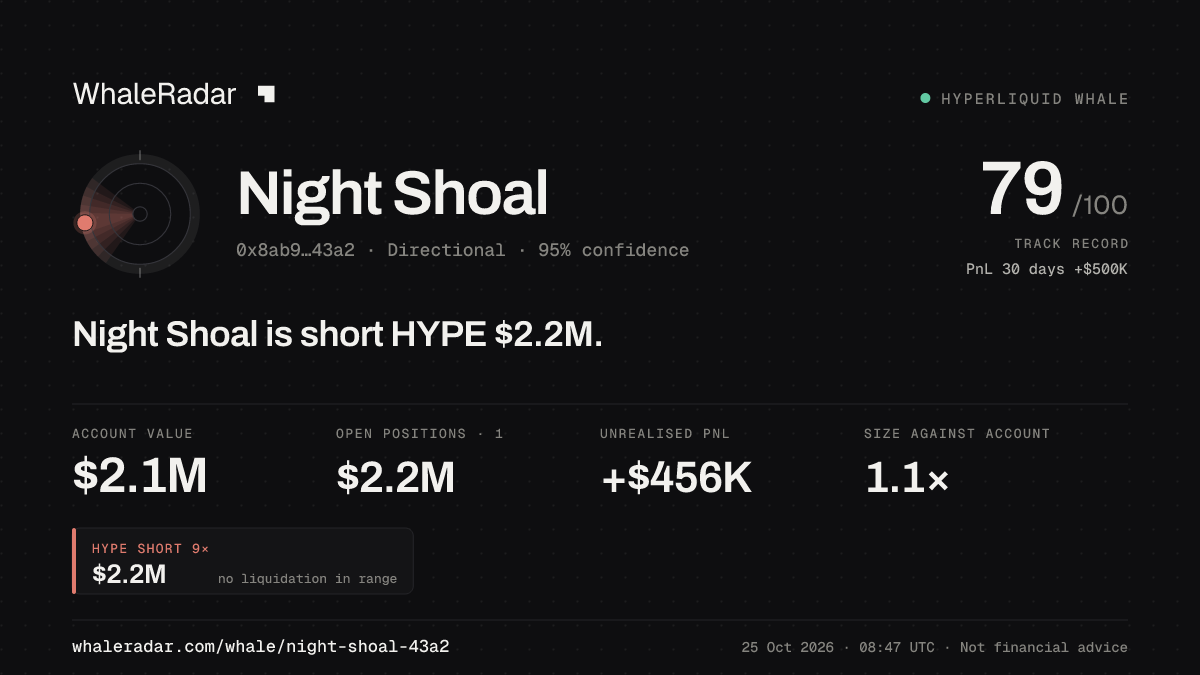Click the SIZE AGAINST ACCOUNT label
Image resolution: width=1200 pixels, height=675 pixels.
[x=957, y=434]
